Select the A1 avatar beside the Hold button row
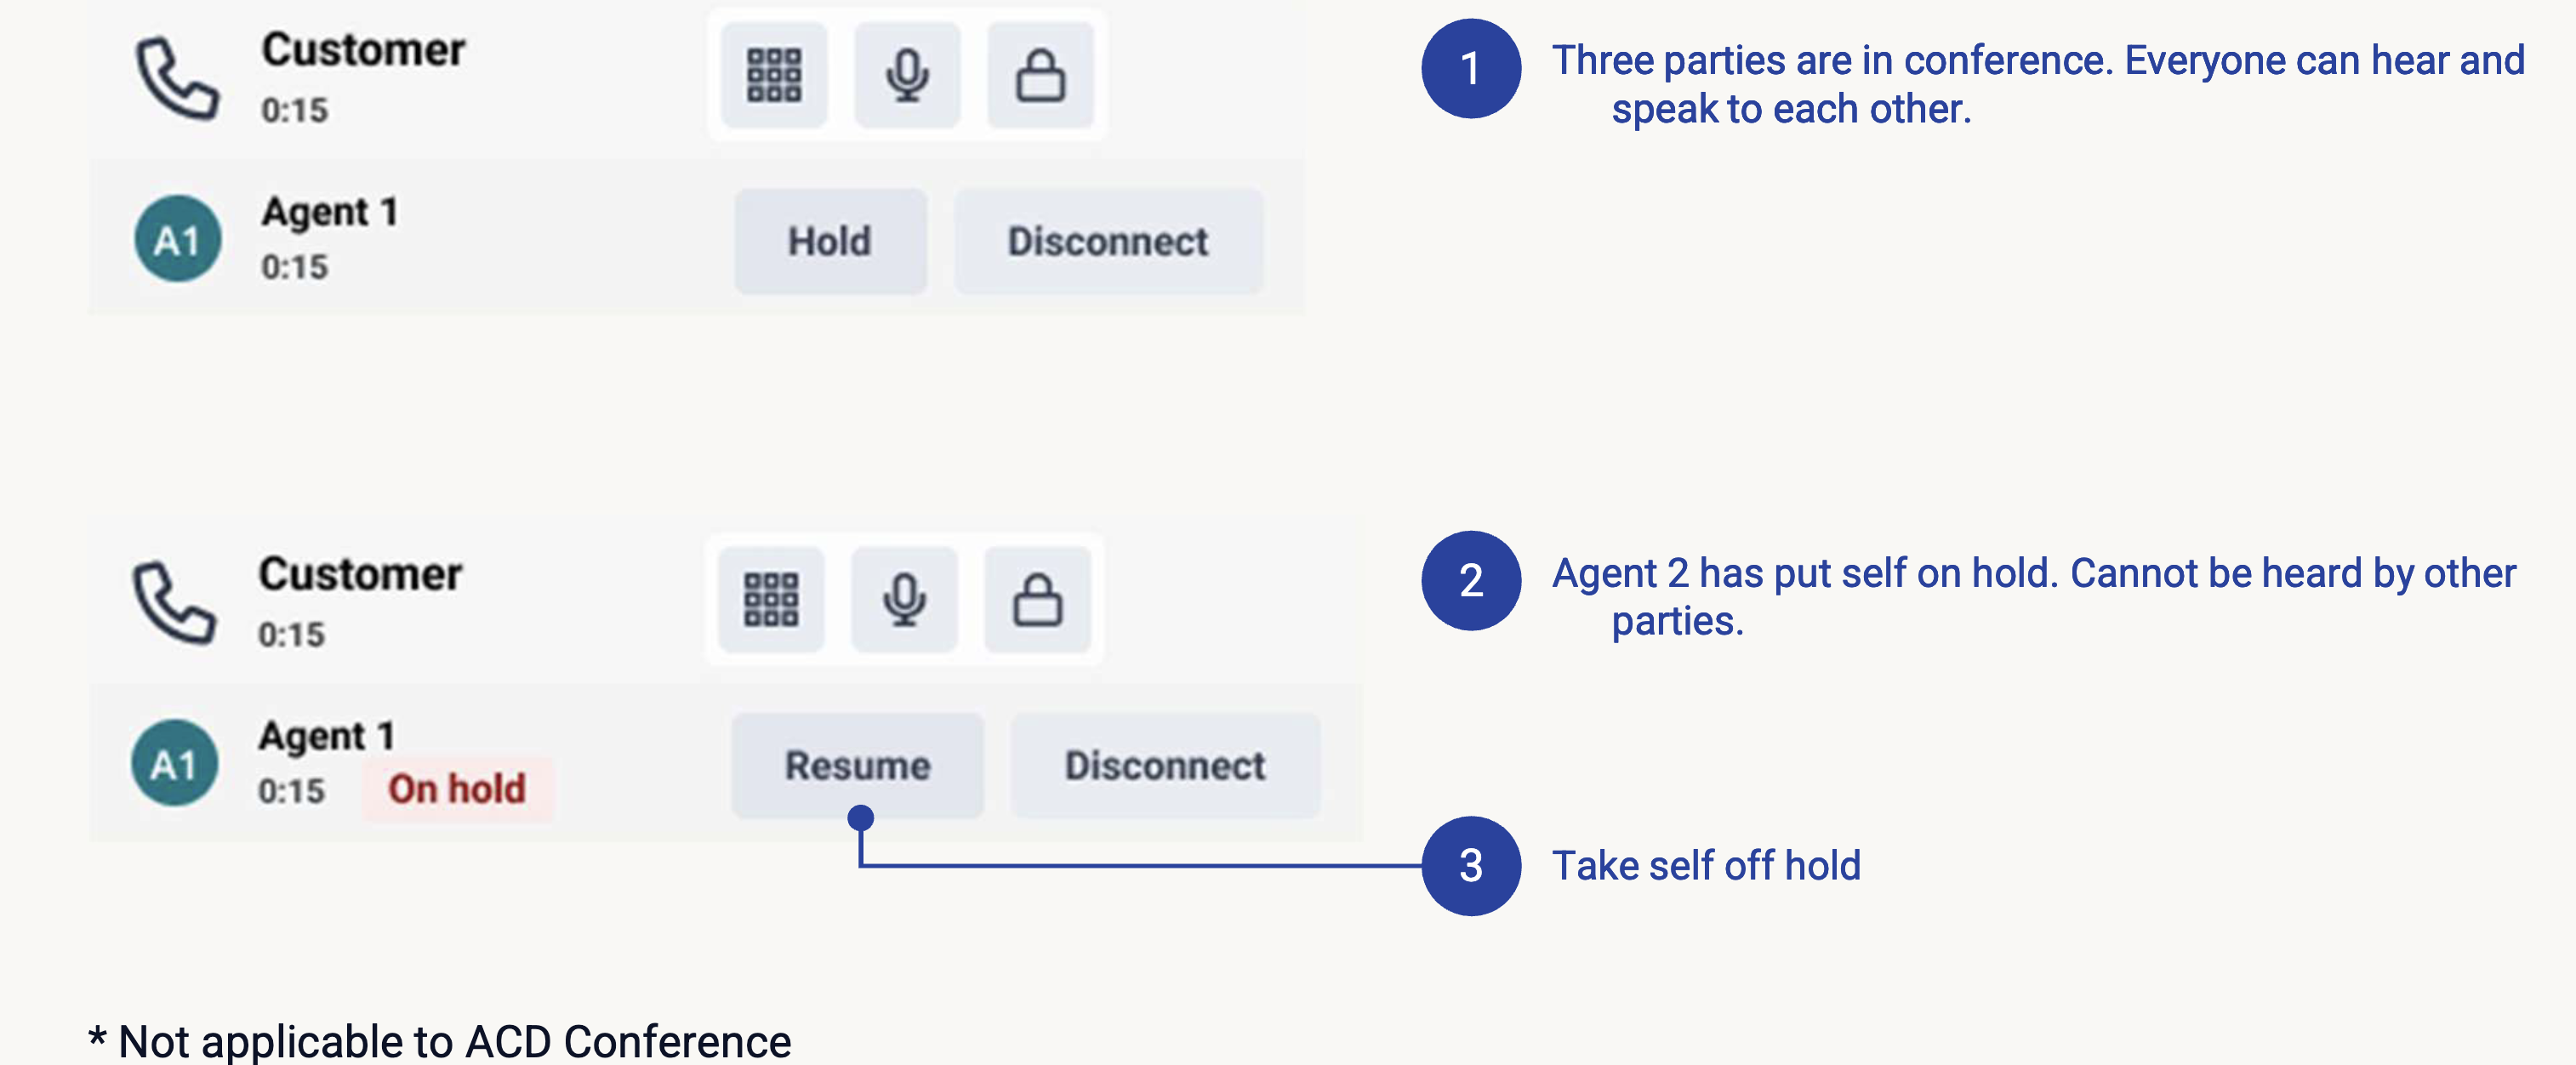This screenshot has height=1065, width=2576. 178,239
